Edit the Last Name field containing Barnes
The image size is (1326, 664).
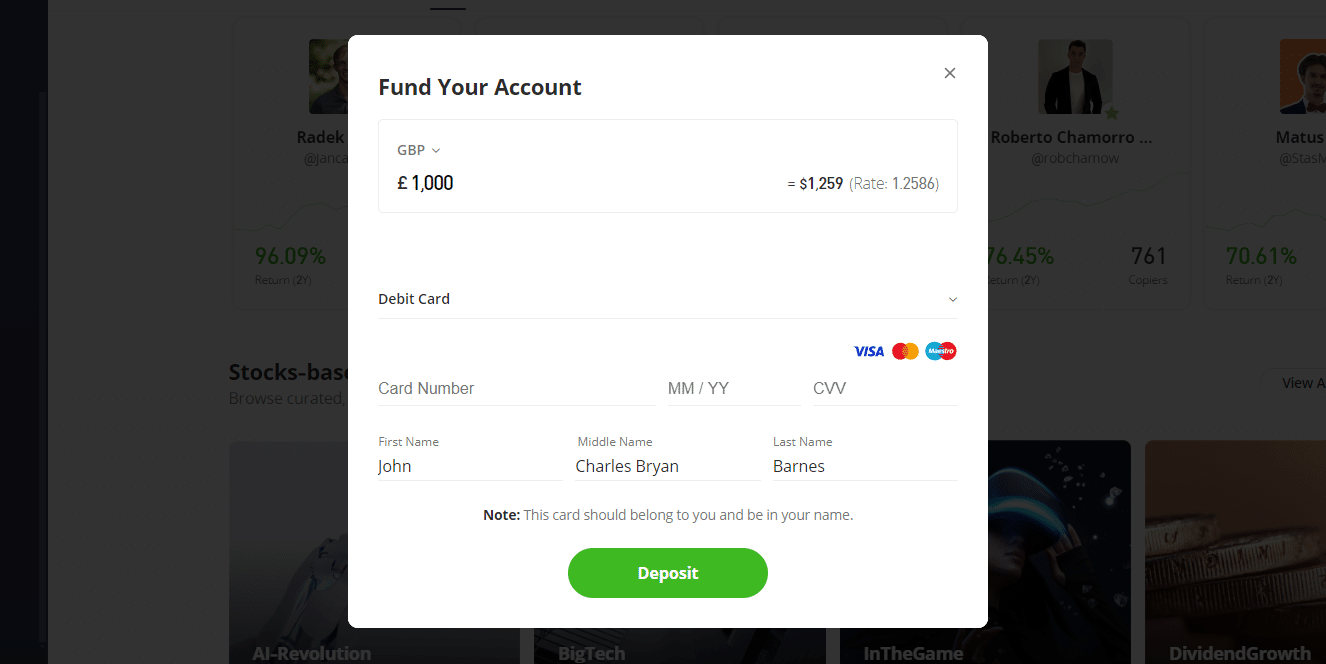click(864, 466)
